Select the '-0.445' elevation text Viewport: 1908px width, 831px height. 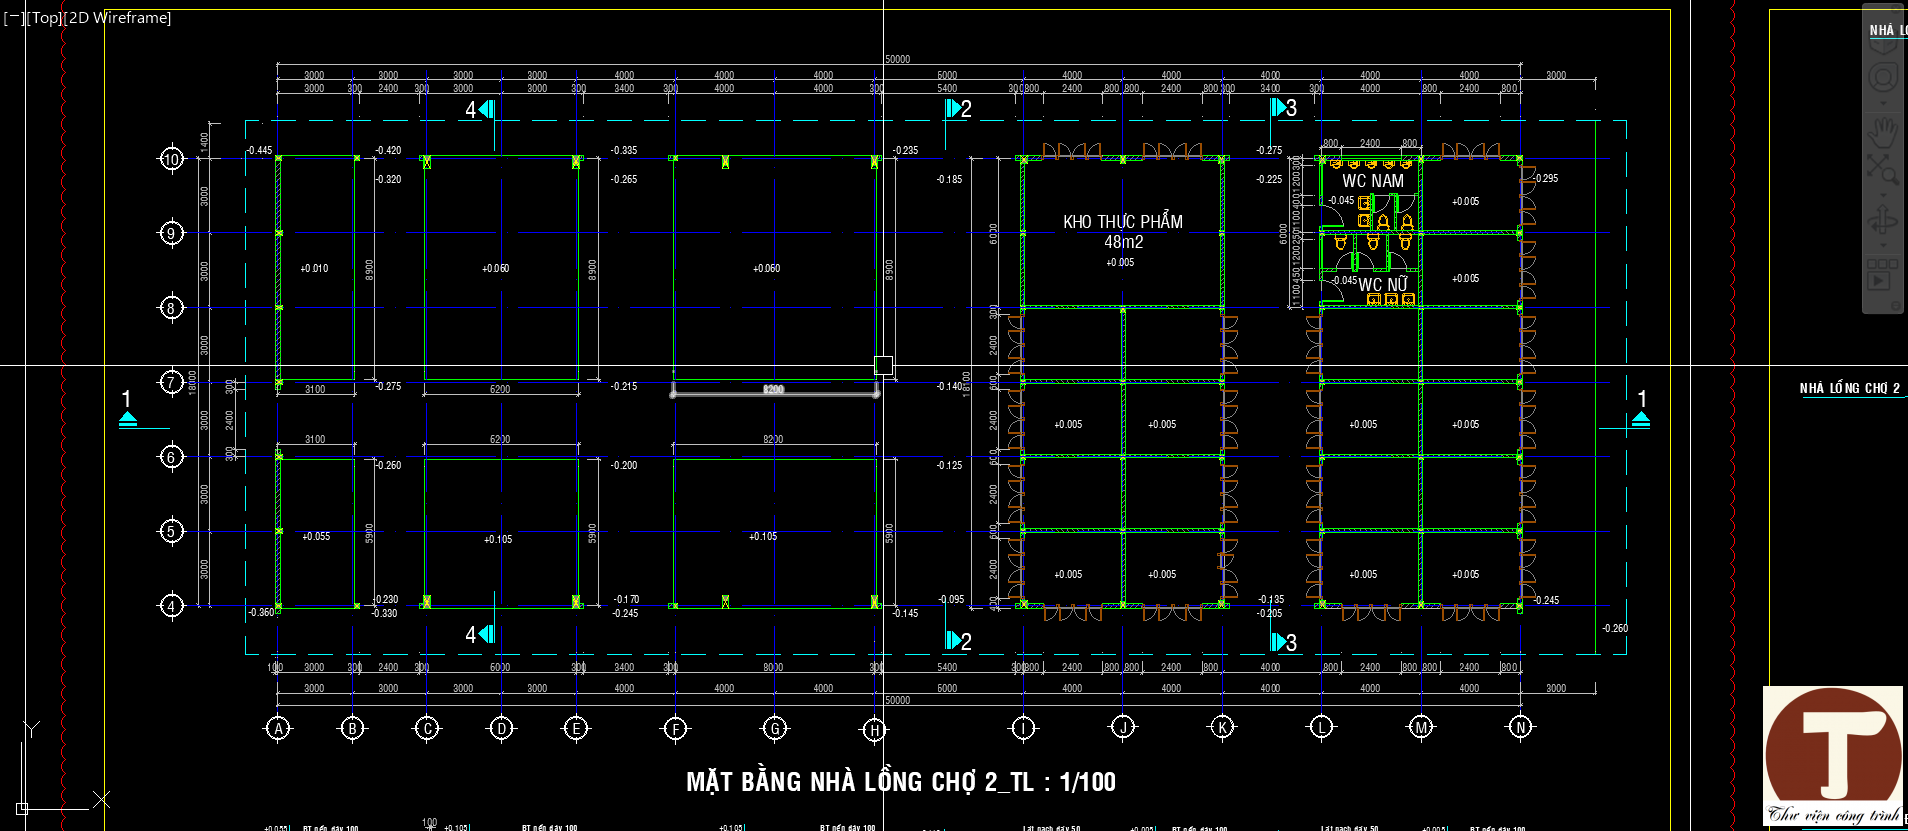click(x=259, y=150)
